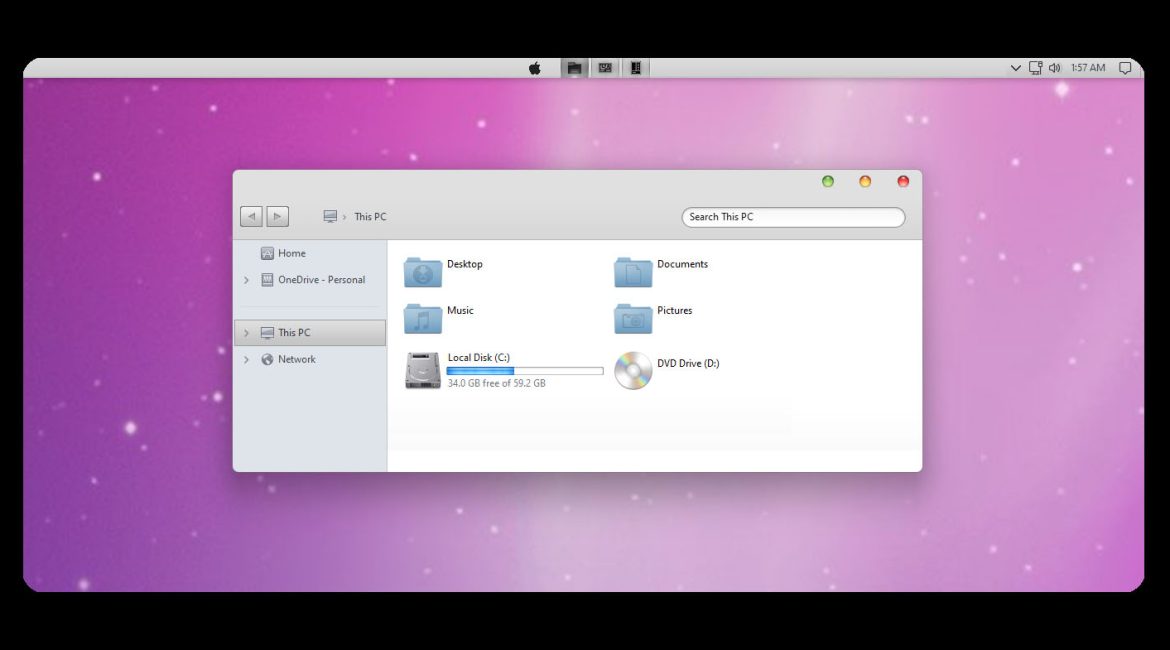Expand the Network node in sidebar
The height and width of the screenshot is (650, 1170).
[x=247, y=360]
